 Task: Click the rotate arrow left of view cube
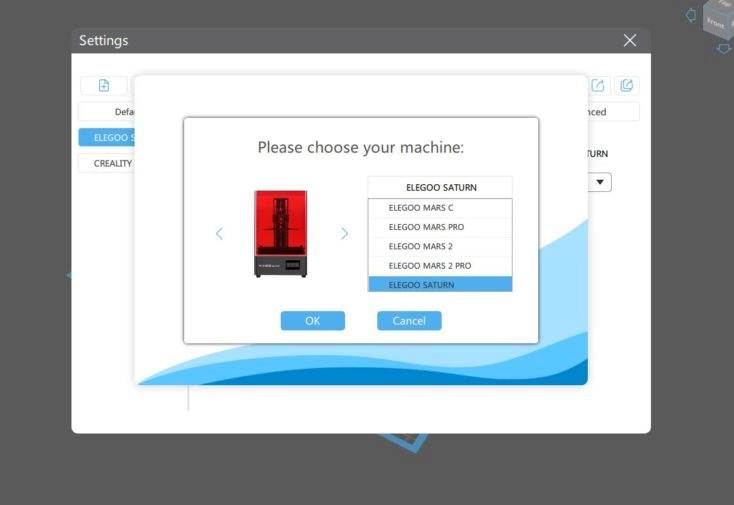(x=691, y=15)
